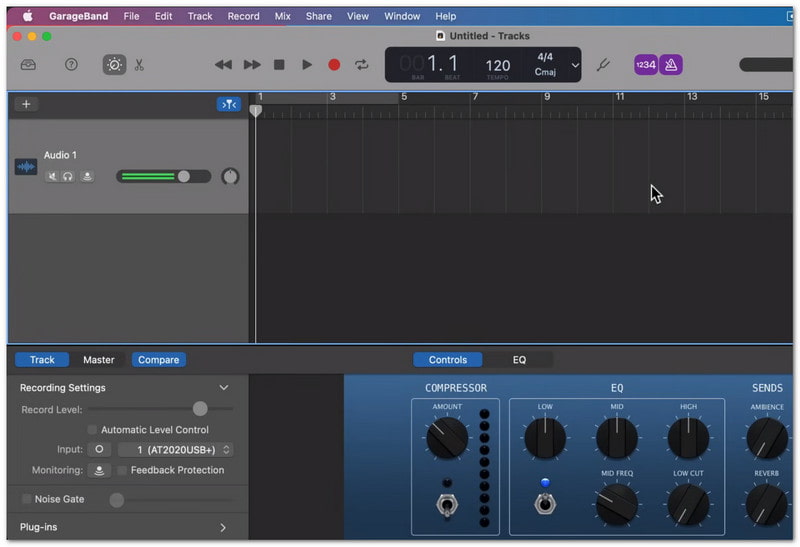Open the Library panel icon
This screenshot has width=800, height=547.
pyautogui.click(x=28, y=65)
